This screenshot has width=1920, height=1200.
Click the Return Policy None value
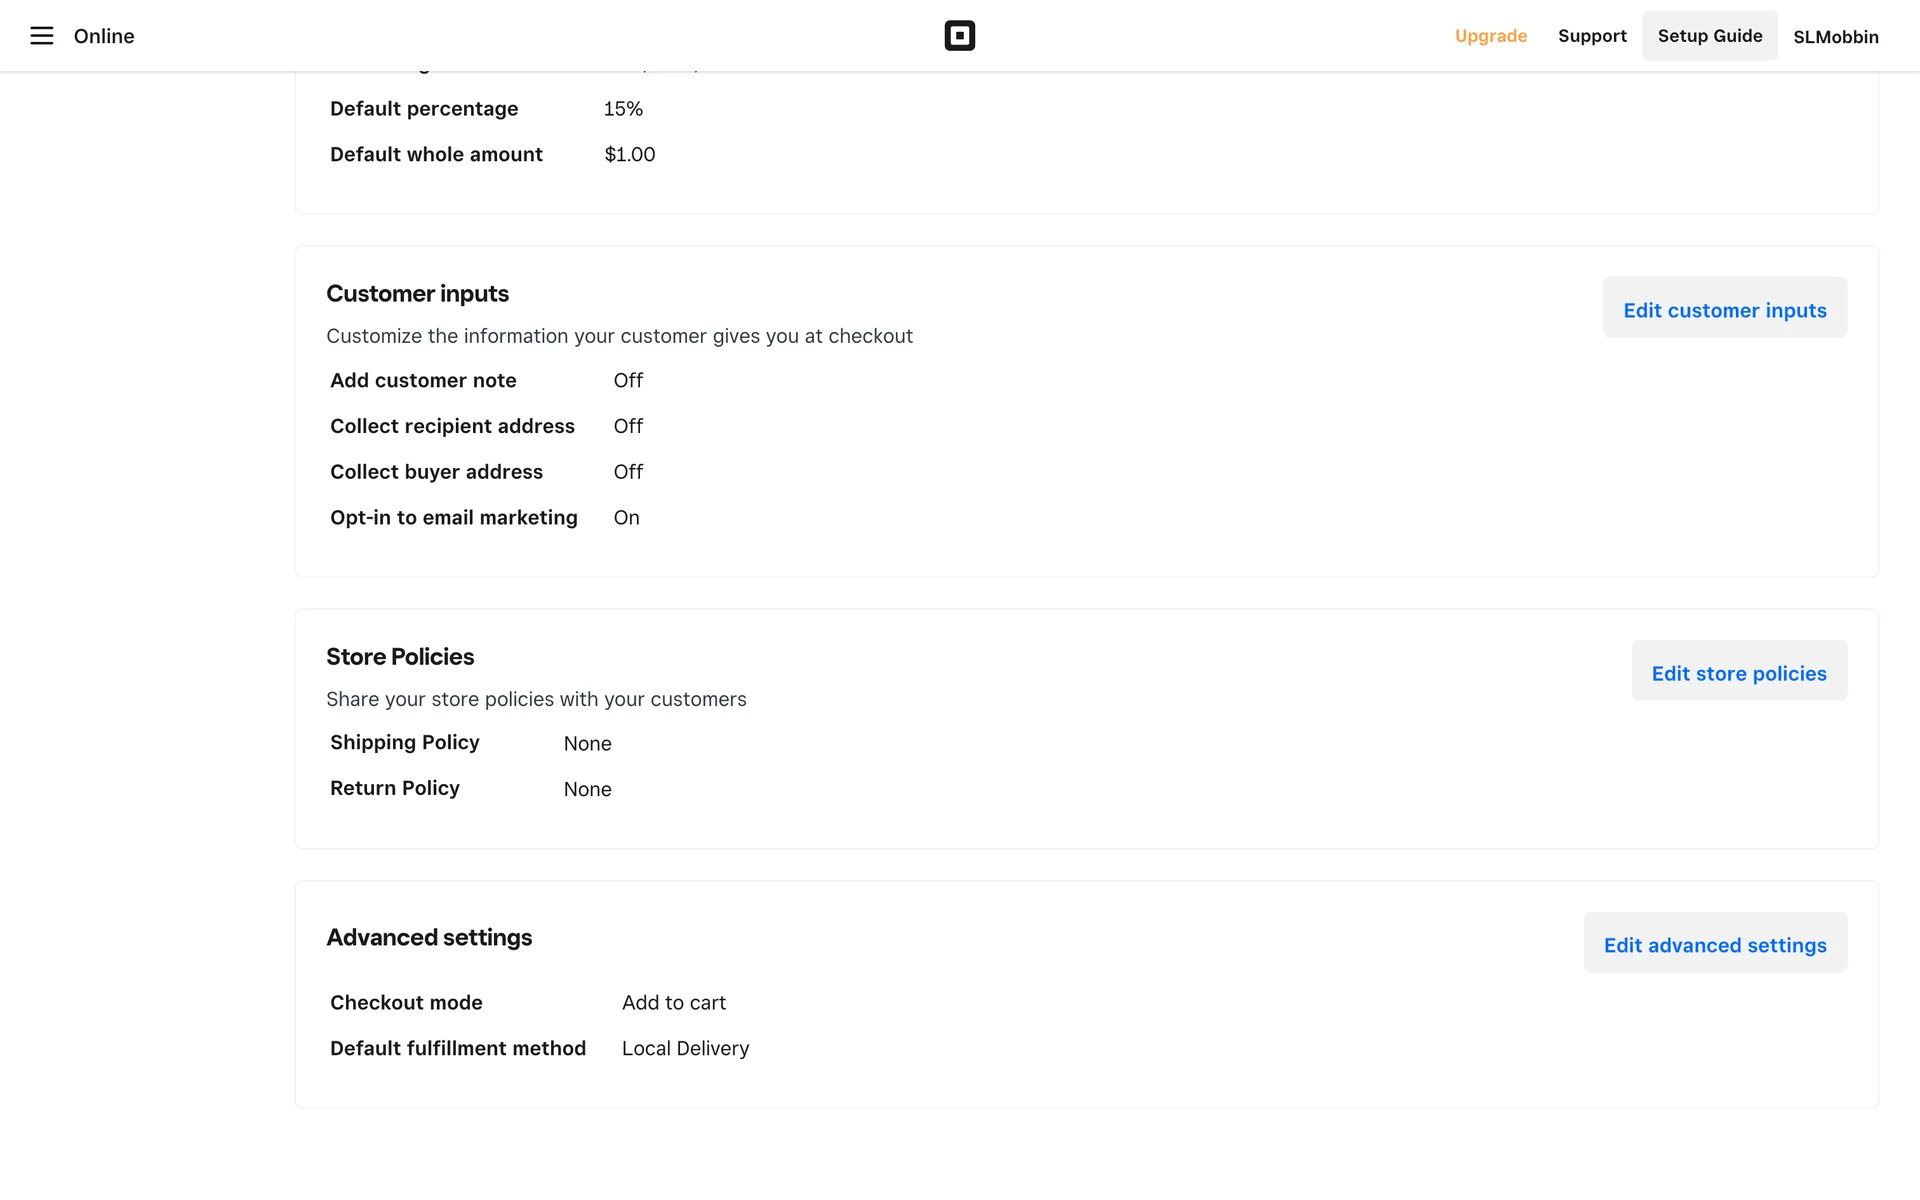pyautogui.click(x=587, y=790)
